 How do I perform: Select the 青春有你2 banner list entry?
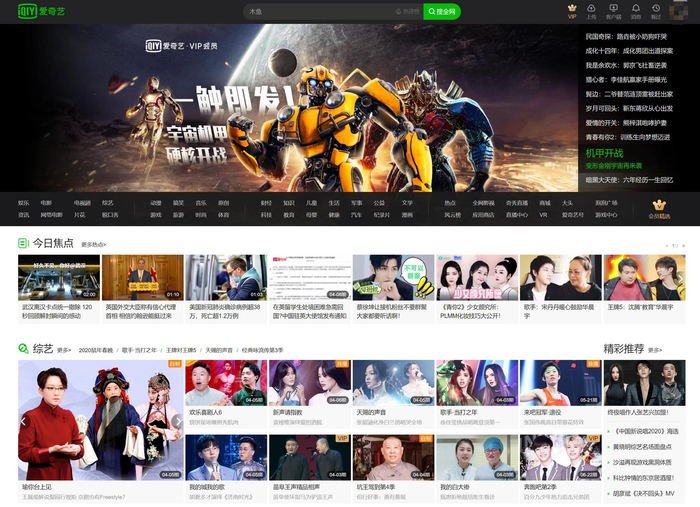coord(628,137)
